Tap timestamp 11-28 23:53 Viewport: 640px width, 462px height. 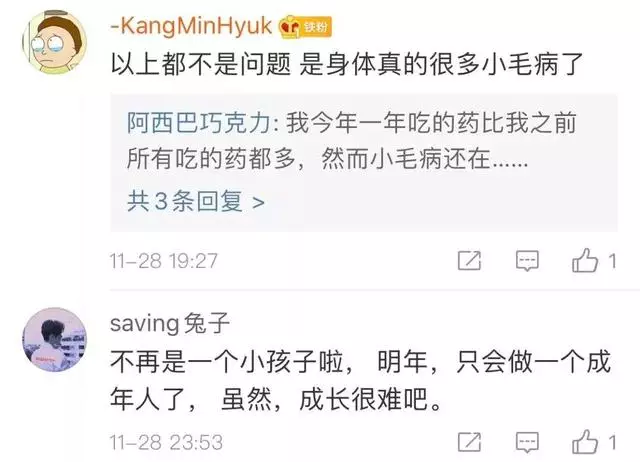pos(167,442)
